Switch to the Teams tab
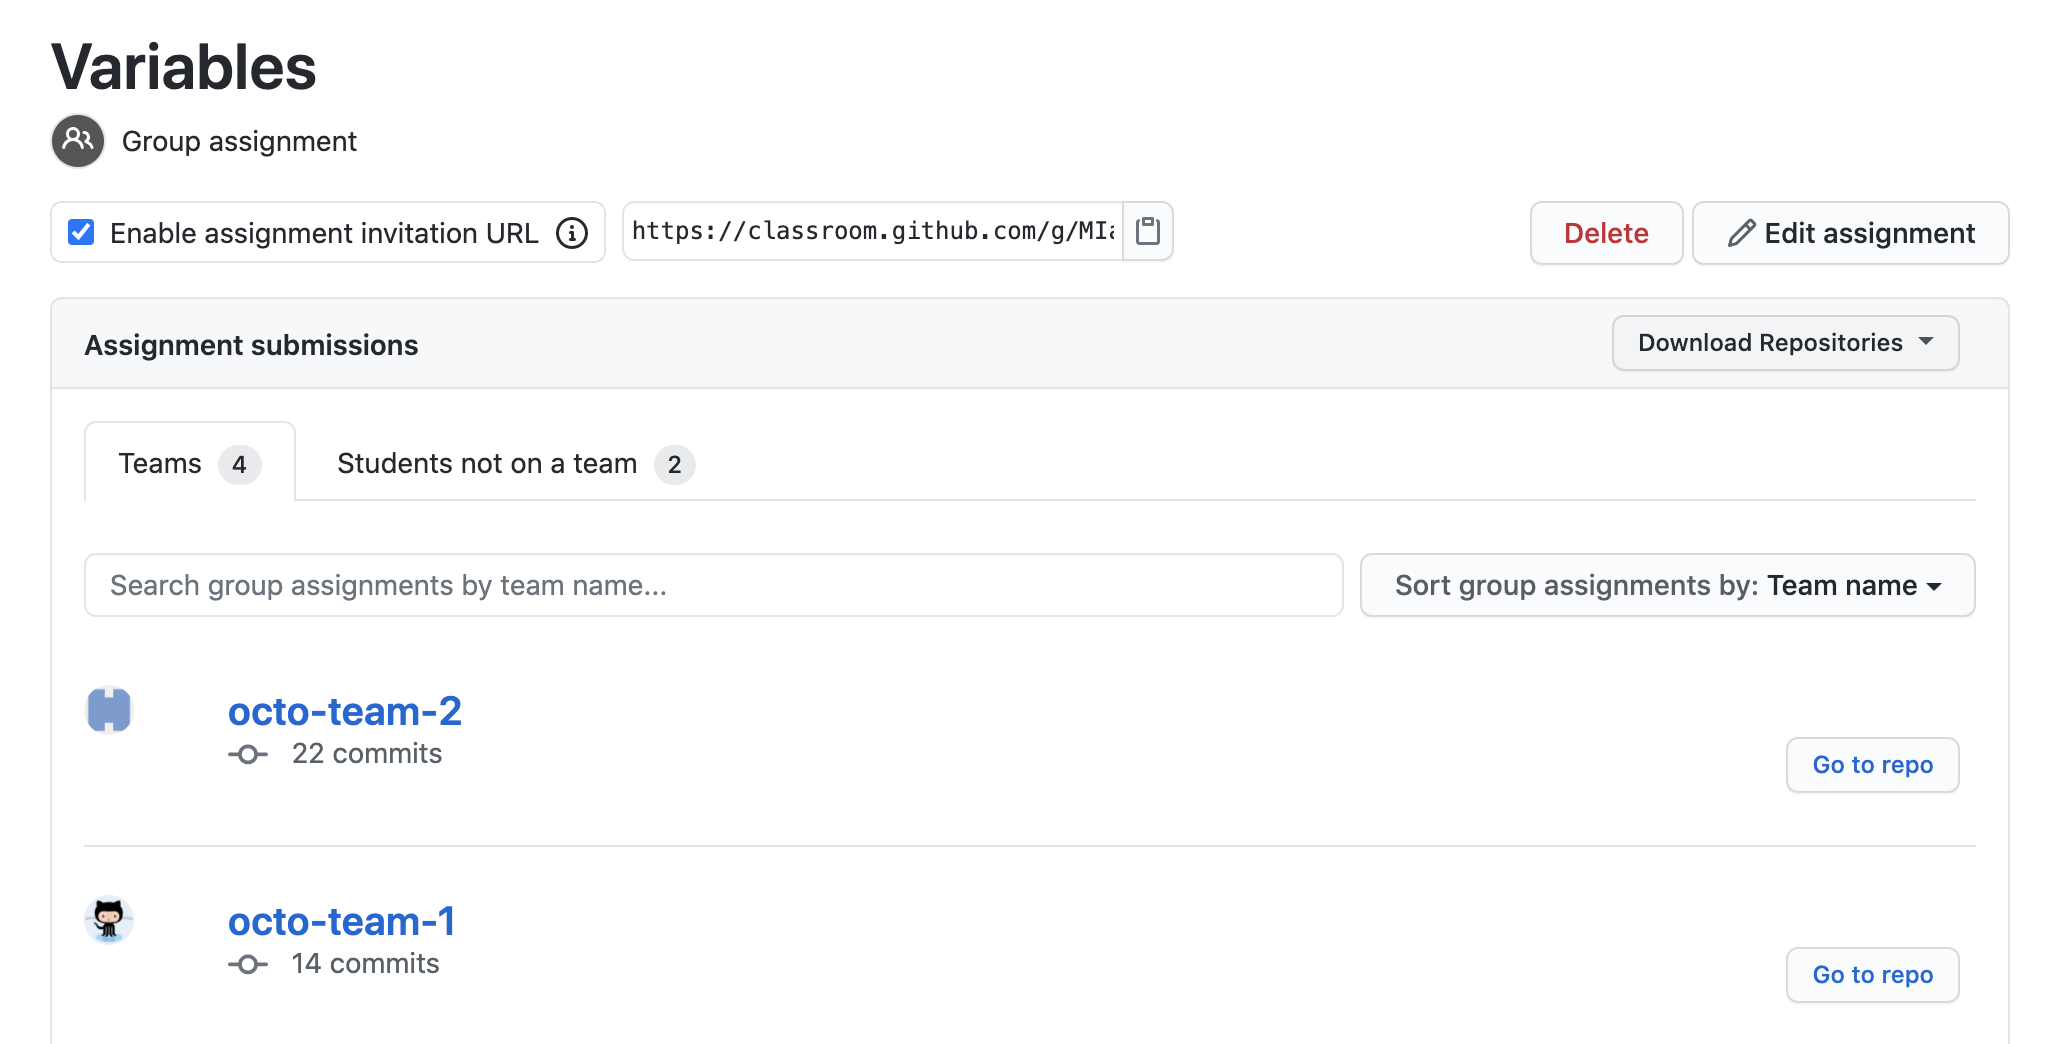2059x1044 pixels. [190, 463]
